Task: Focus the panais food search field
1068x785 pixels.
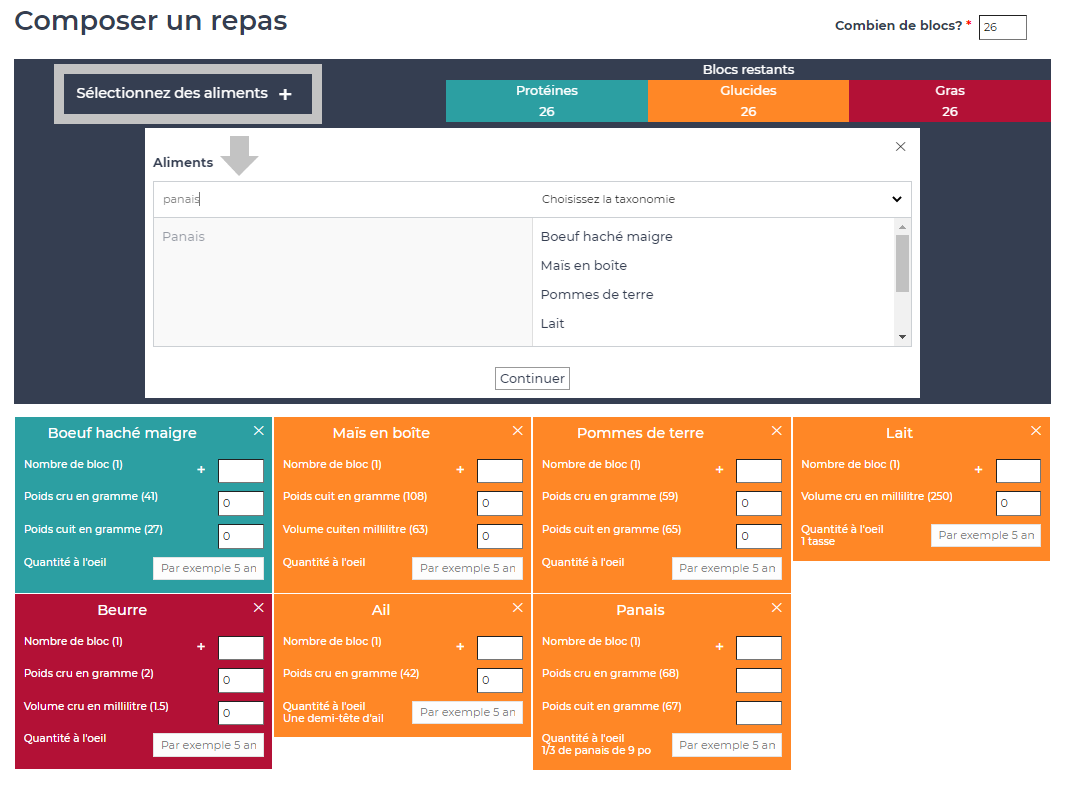Action: tap(340, 199)
